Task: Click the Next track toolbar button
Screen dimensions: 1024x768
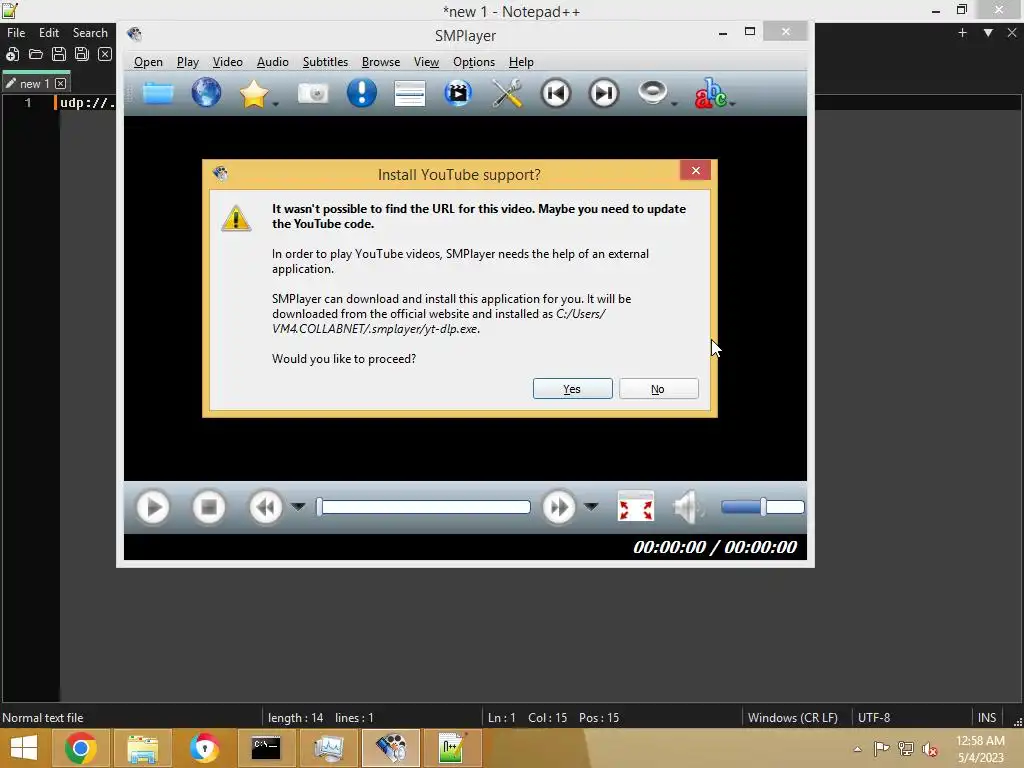Action: click(x=604, y=93)
